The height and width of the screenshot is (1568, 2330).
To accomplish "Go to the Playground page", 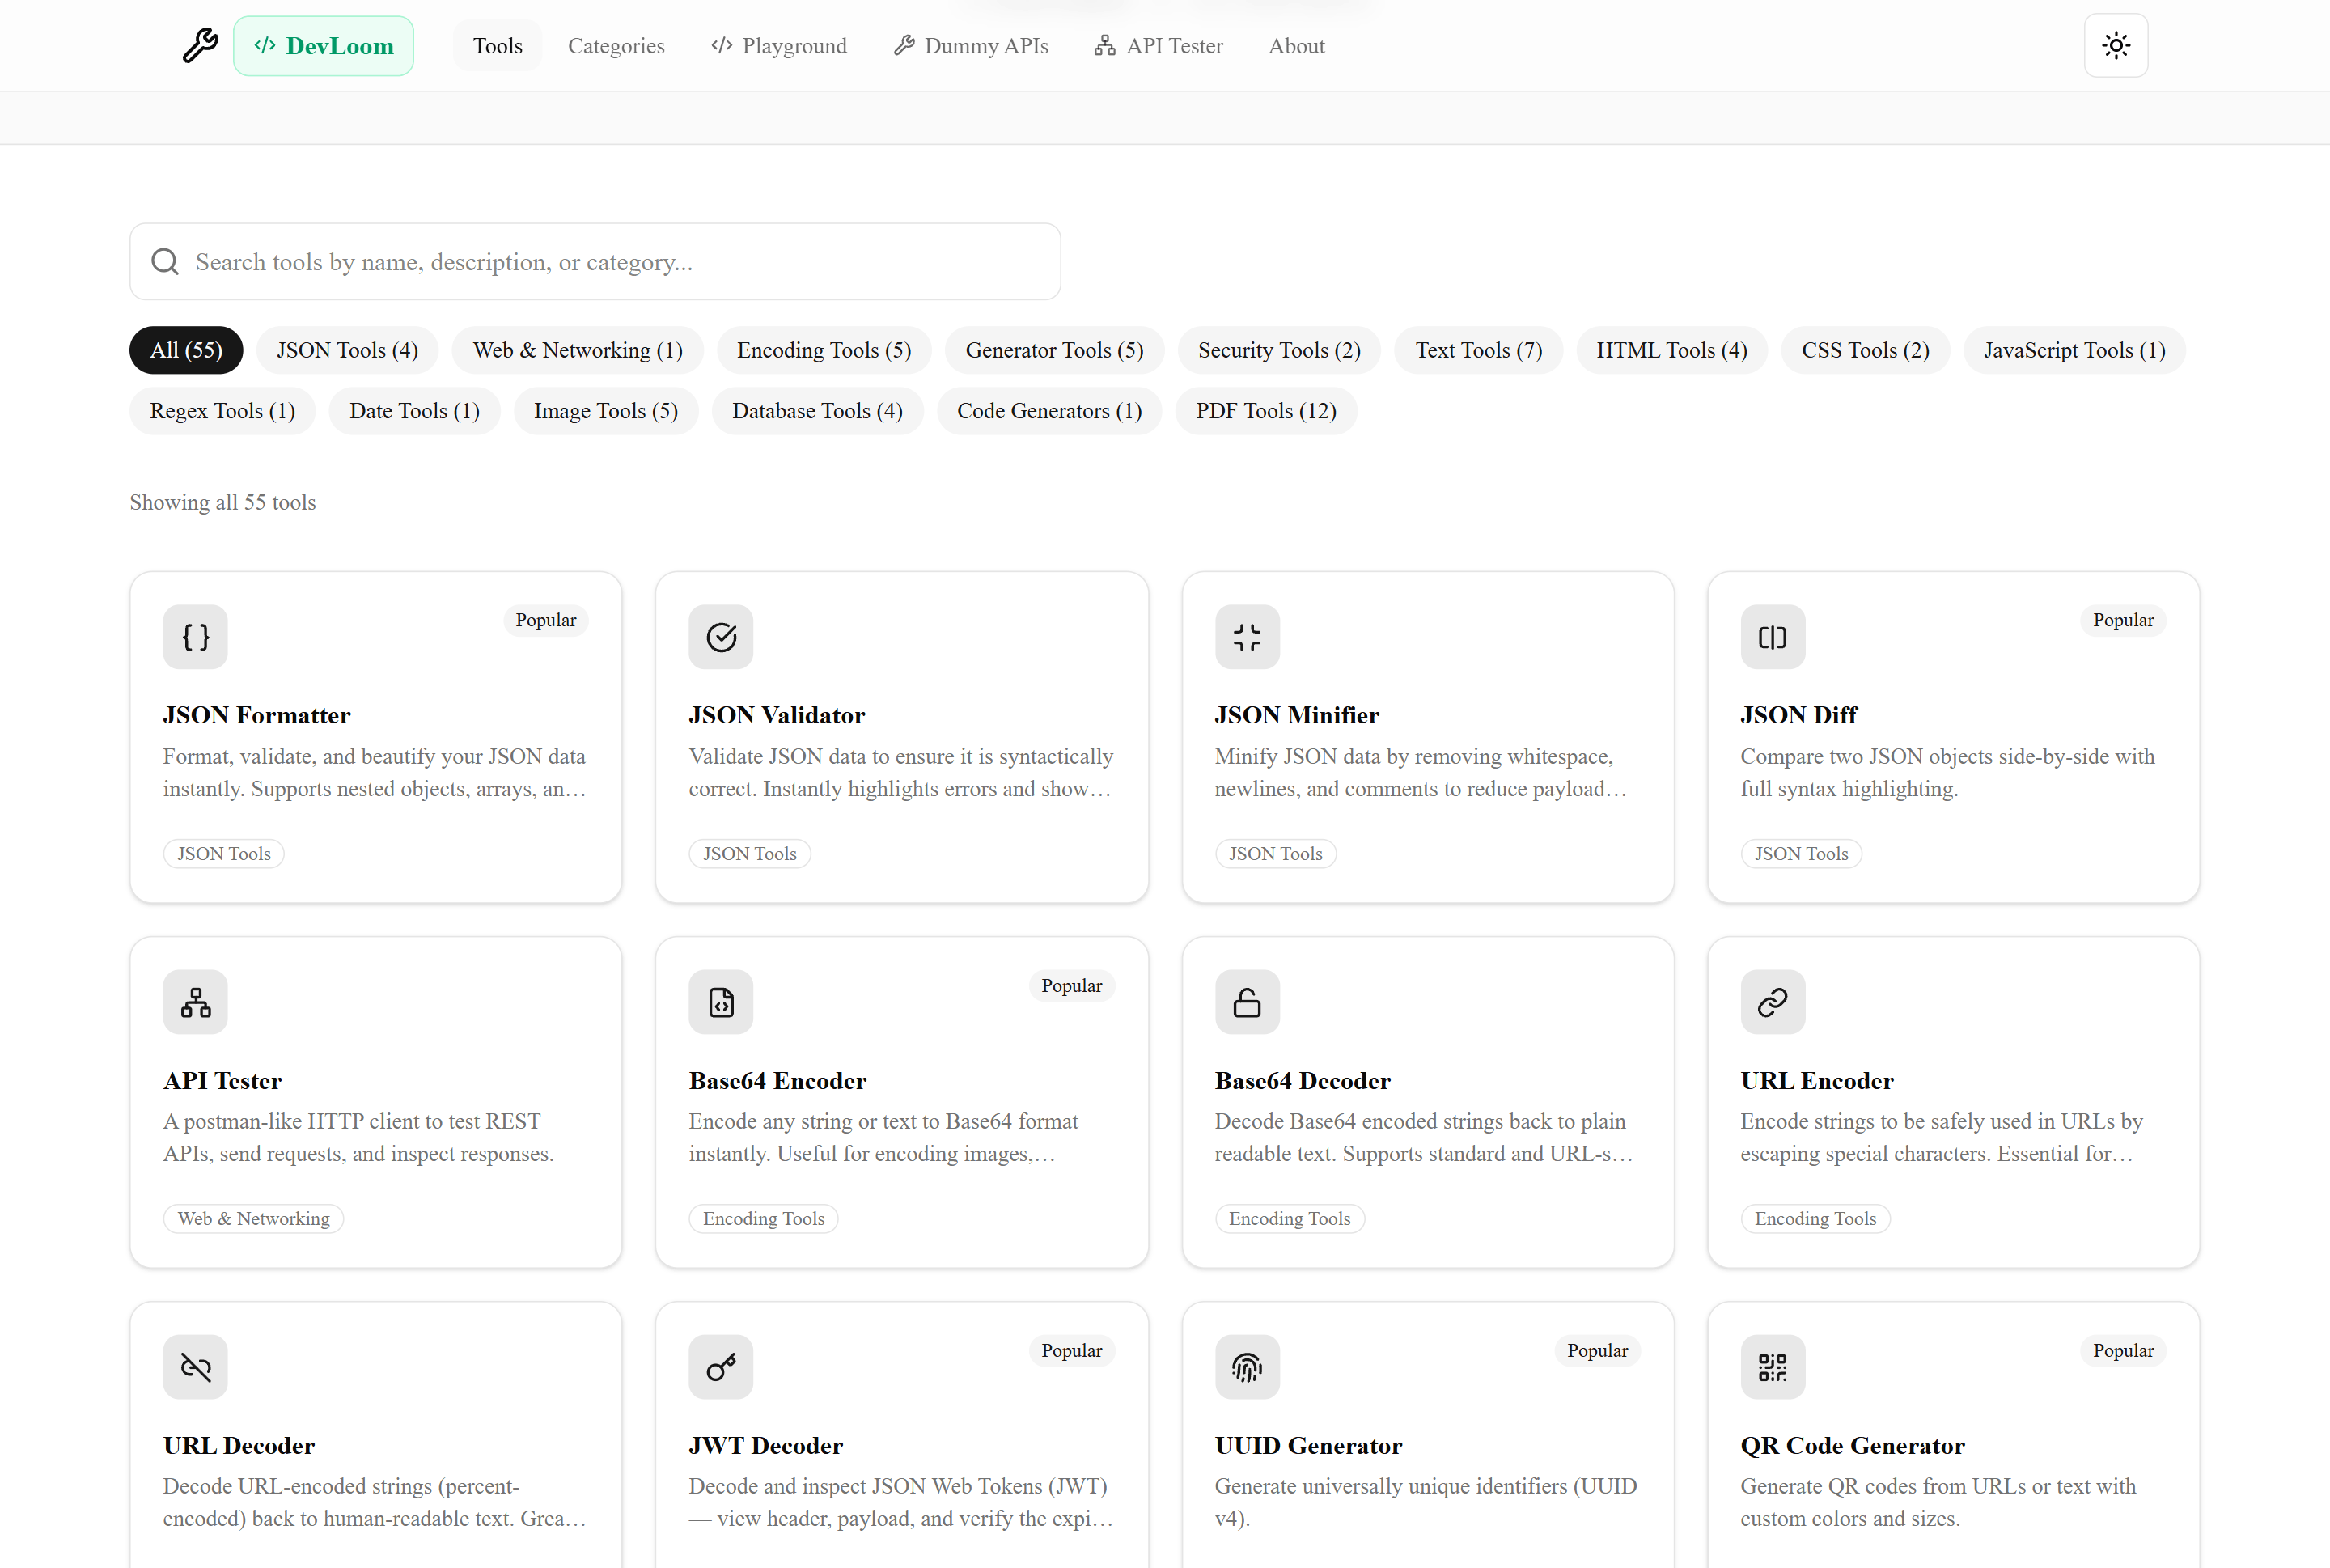I will click(778, 46).
